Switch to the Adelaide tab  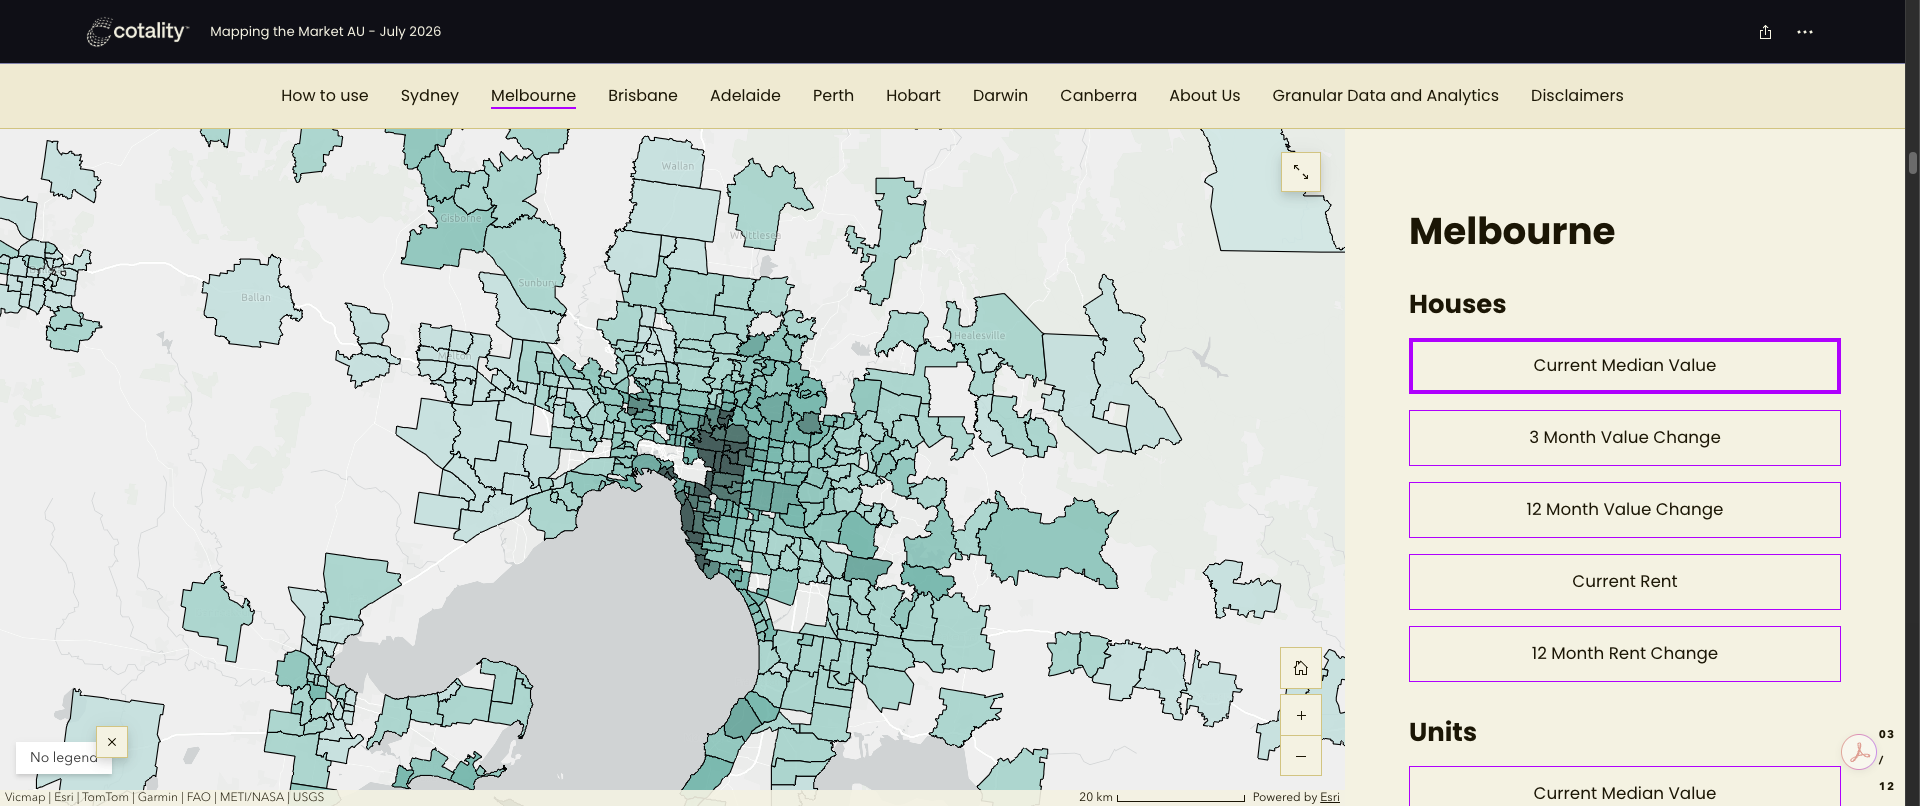745,96
